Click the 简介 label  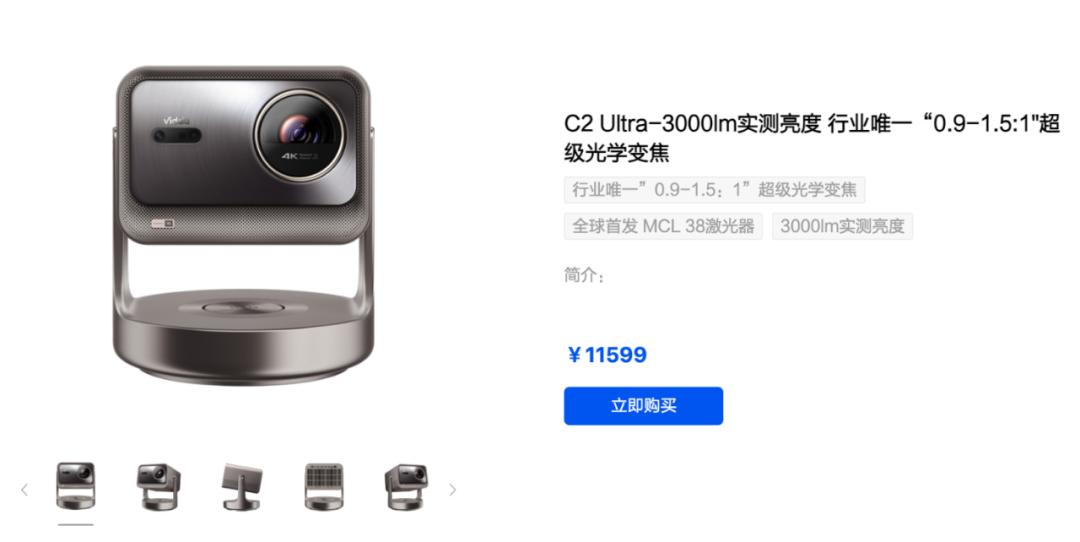click(584, 275)
